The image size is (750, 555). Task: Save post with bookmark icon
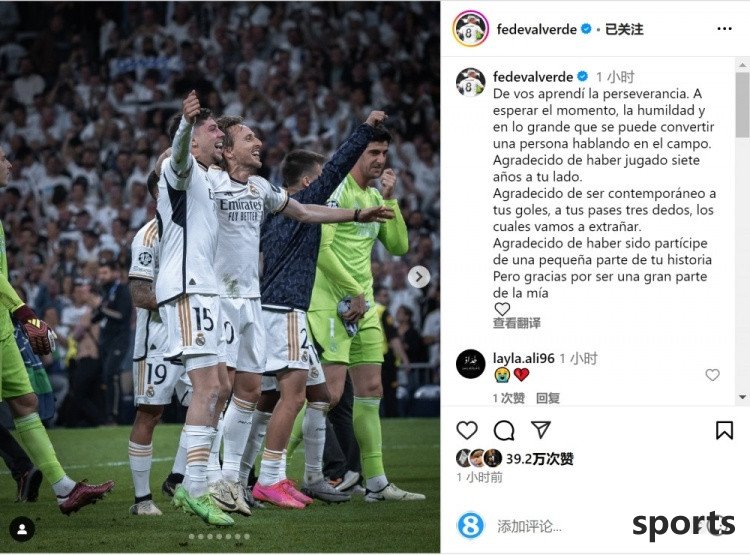724,430
